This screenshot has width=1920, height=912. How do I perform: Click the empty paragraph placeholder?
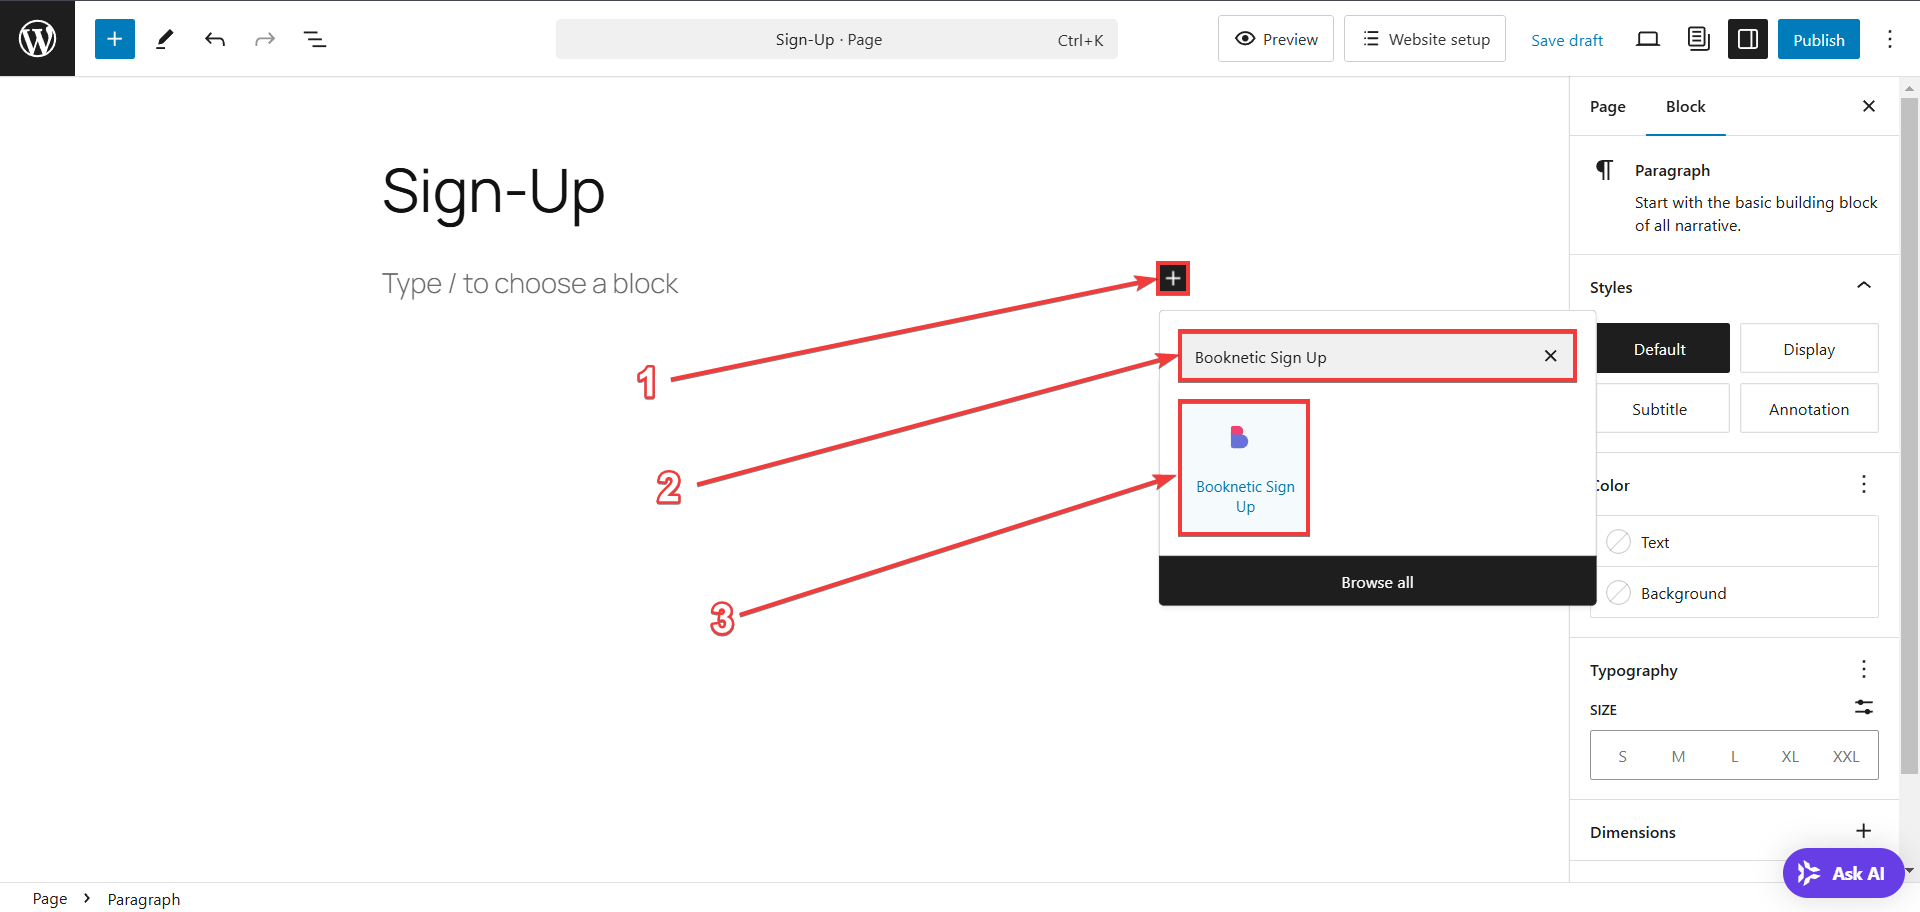click(x=530, y=283)
